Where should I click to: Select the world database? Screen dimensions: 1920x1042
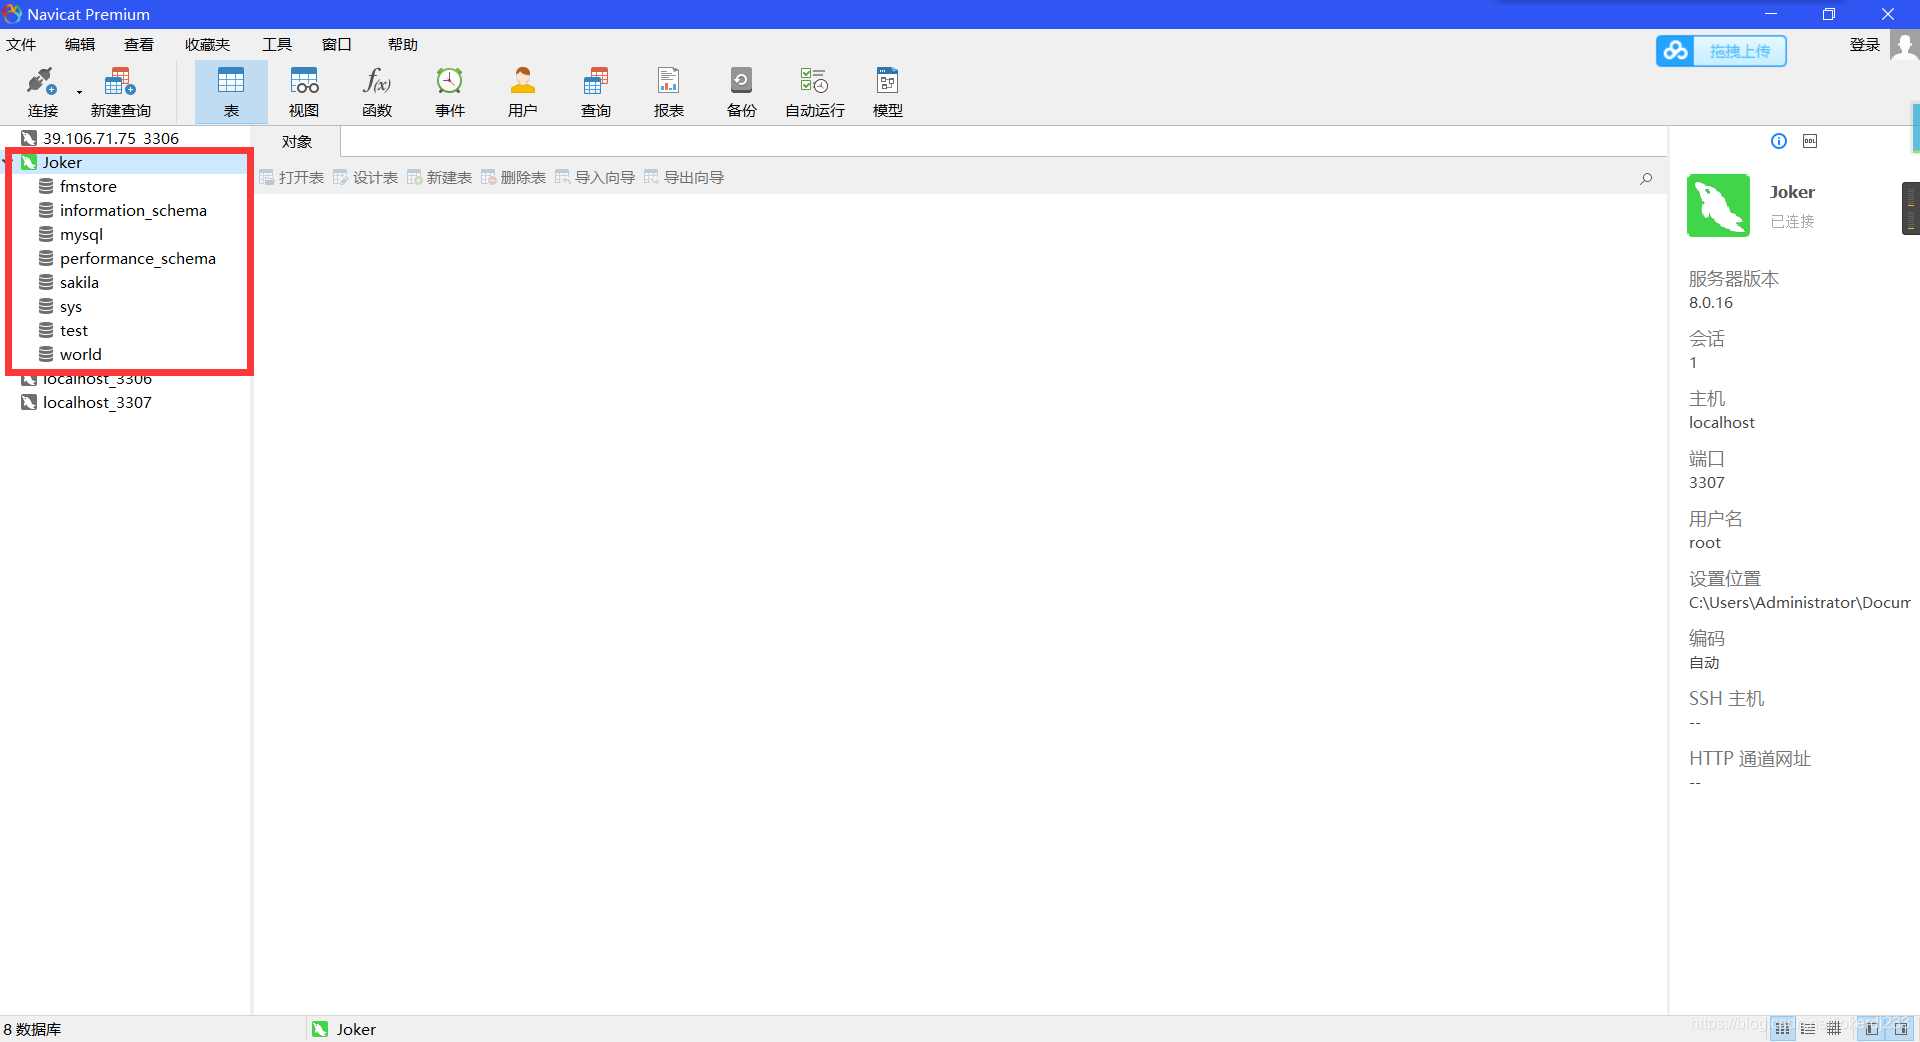(80, 354)
